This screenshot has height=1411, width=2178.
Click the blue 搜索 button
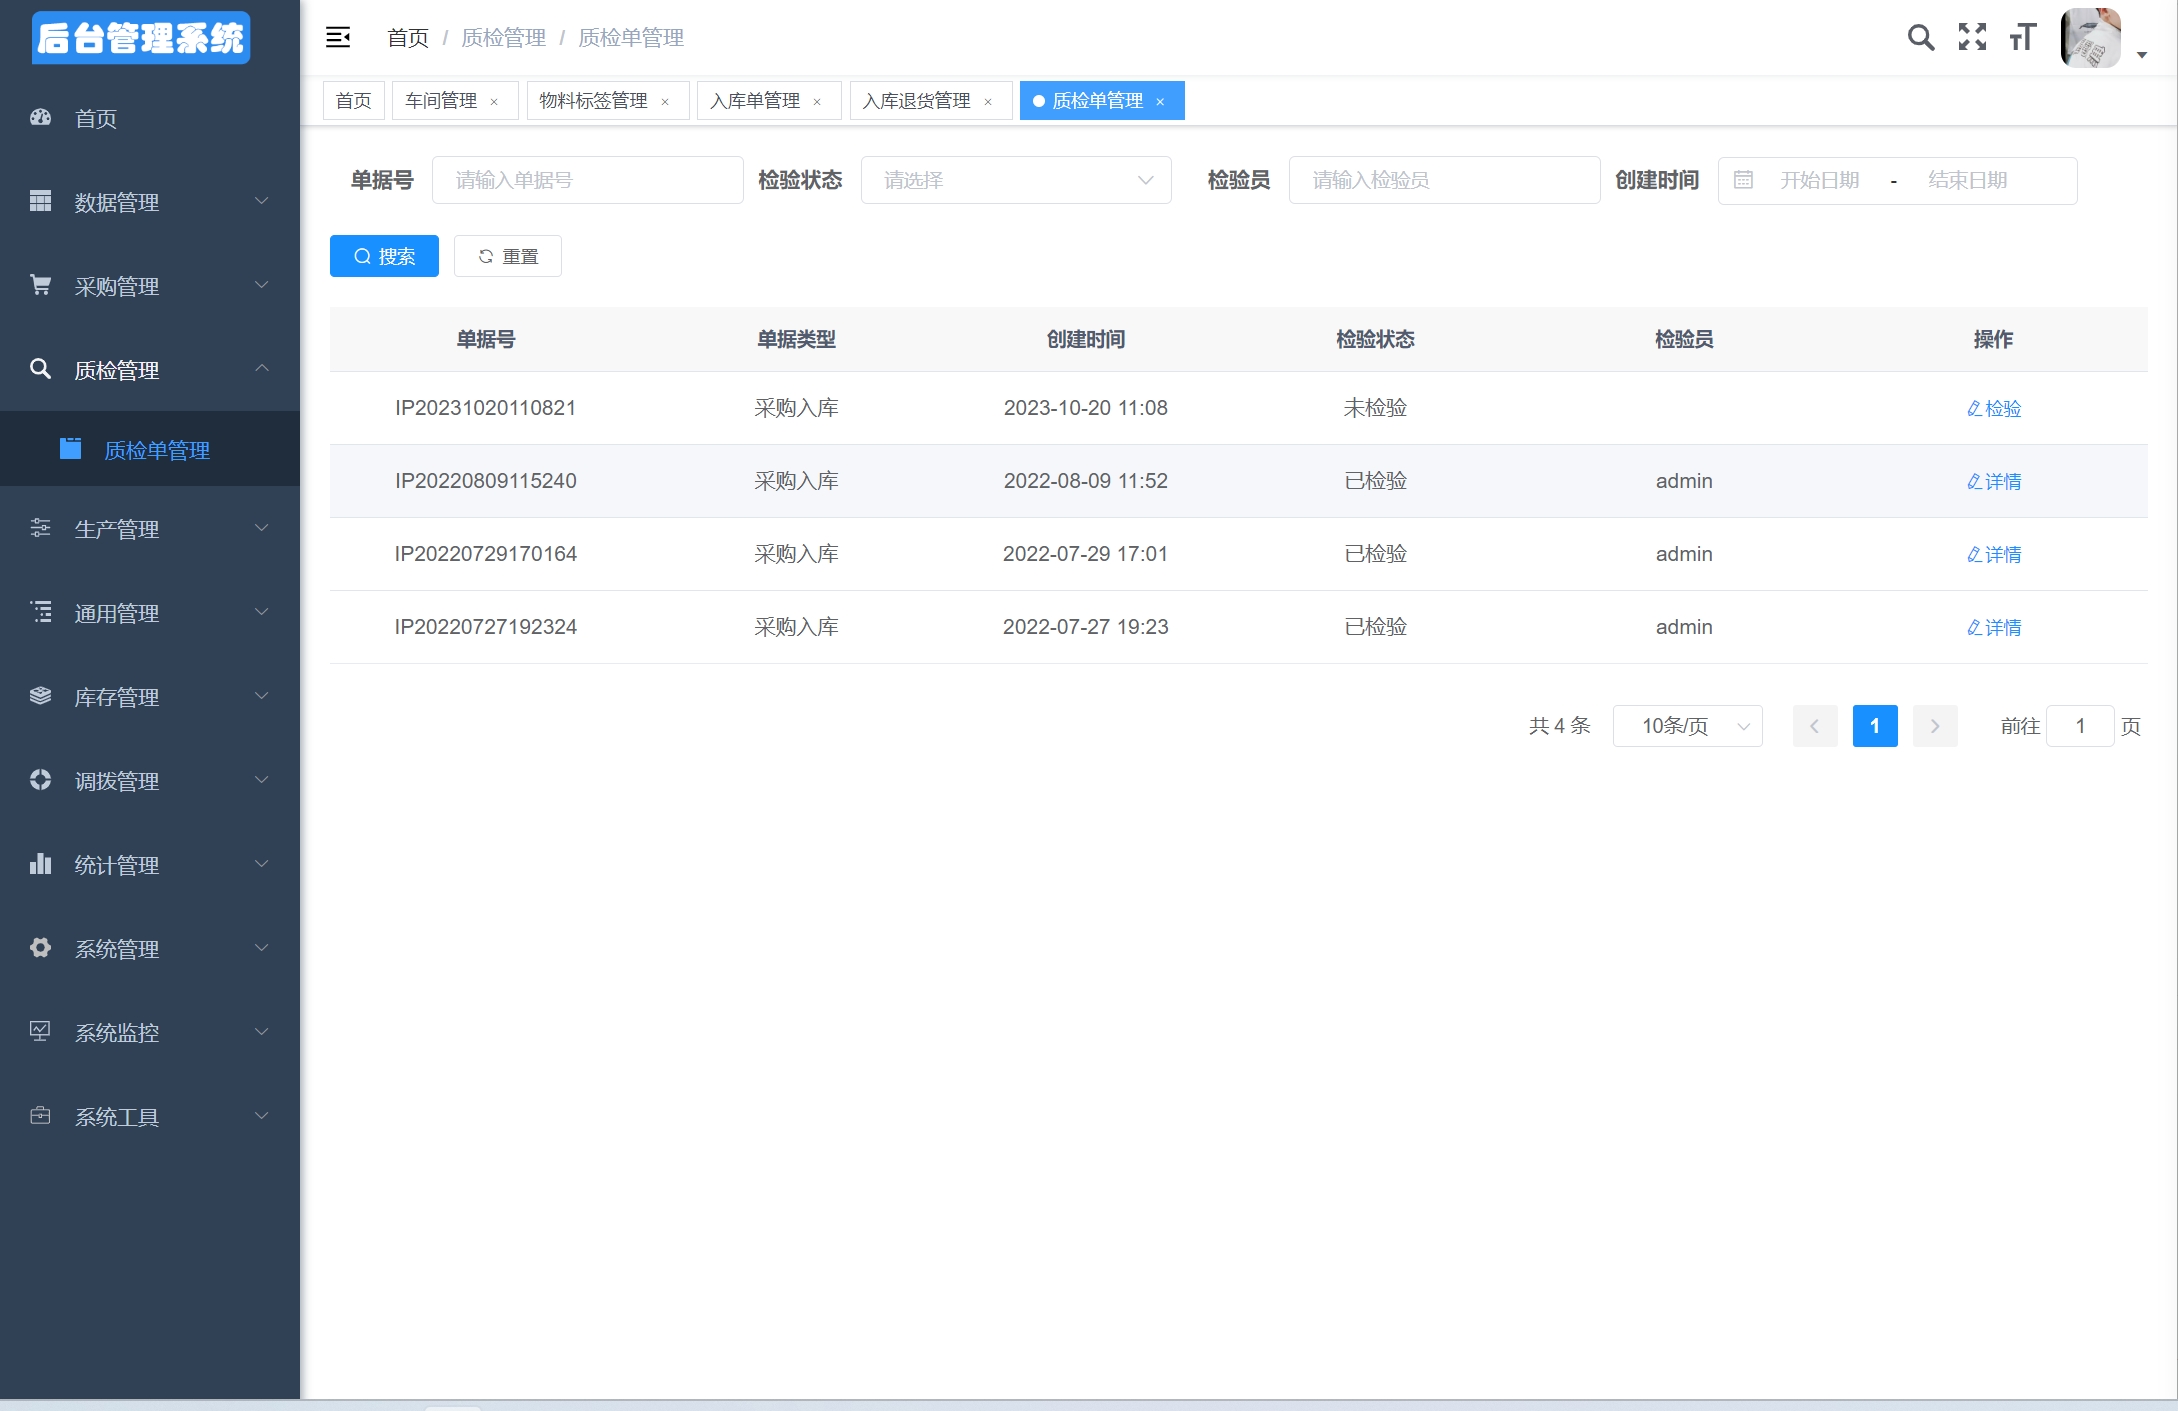(x=384, y=256)
